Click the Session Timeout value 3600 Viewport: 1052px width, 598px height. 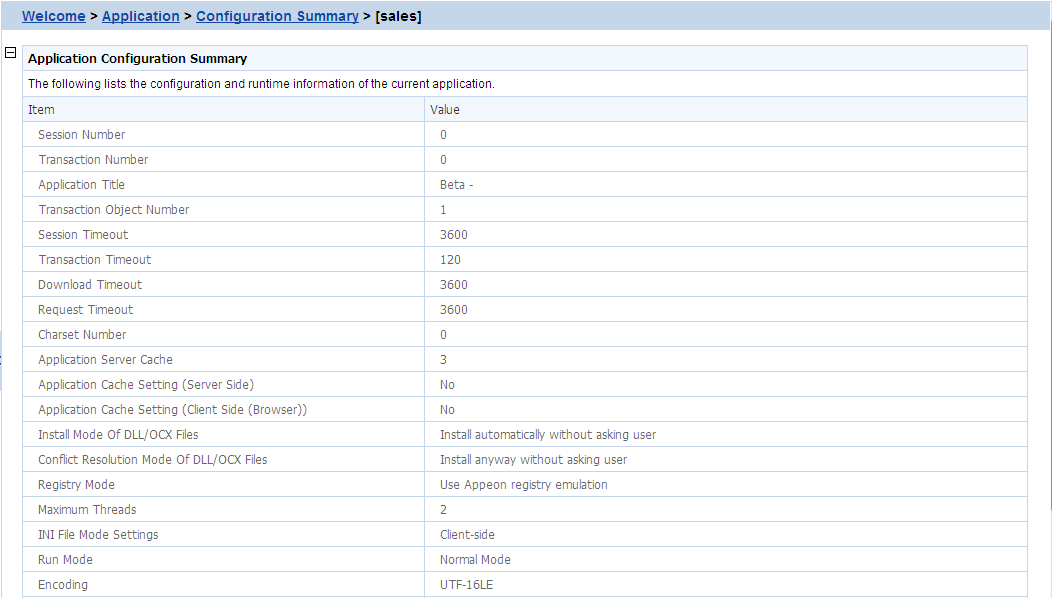[454, 234]
